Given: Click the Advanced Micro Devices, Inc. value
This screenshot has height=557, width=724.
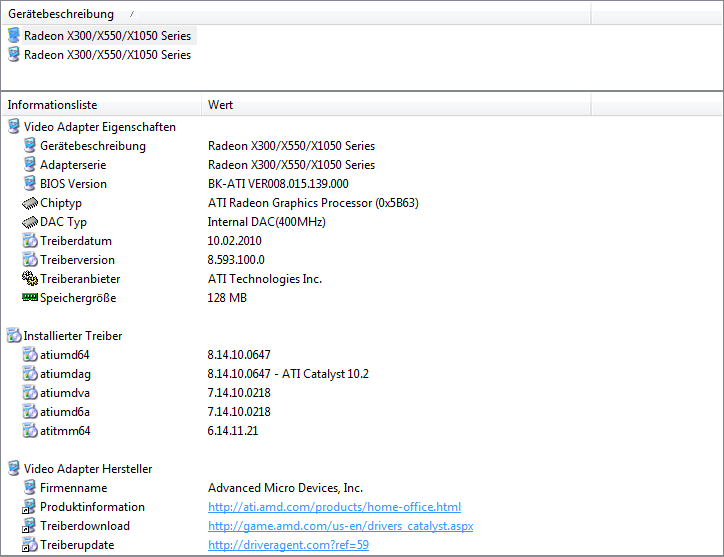Looking at the screenshot, I should coord(285,488).
